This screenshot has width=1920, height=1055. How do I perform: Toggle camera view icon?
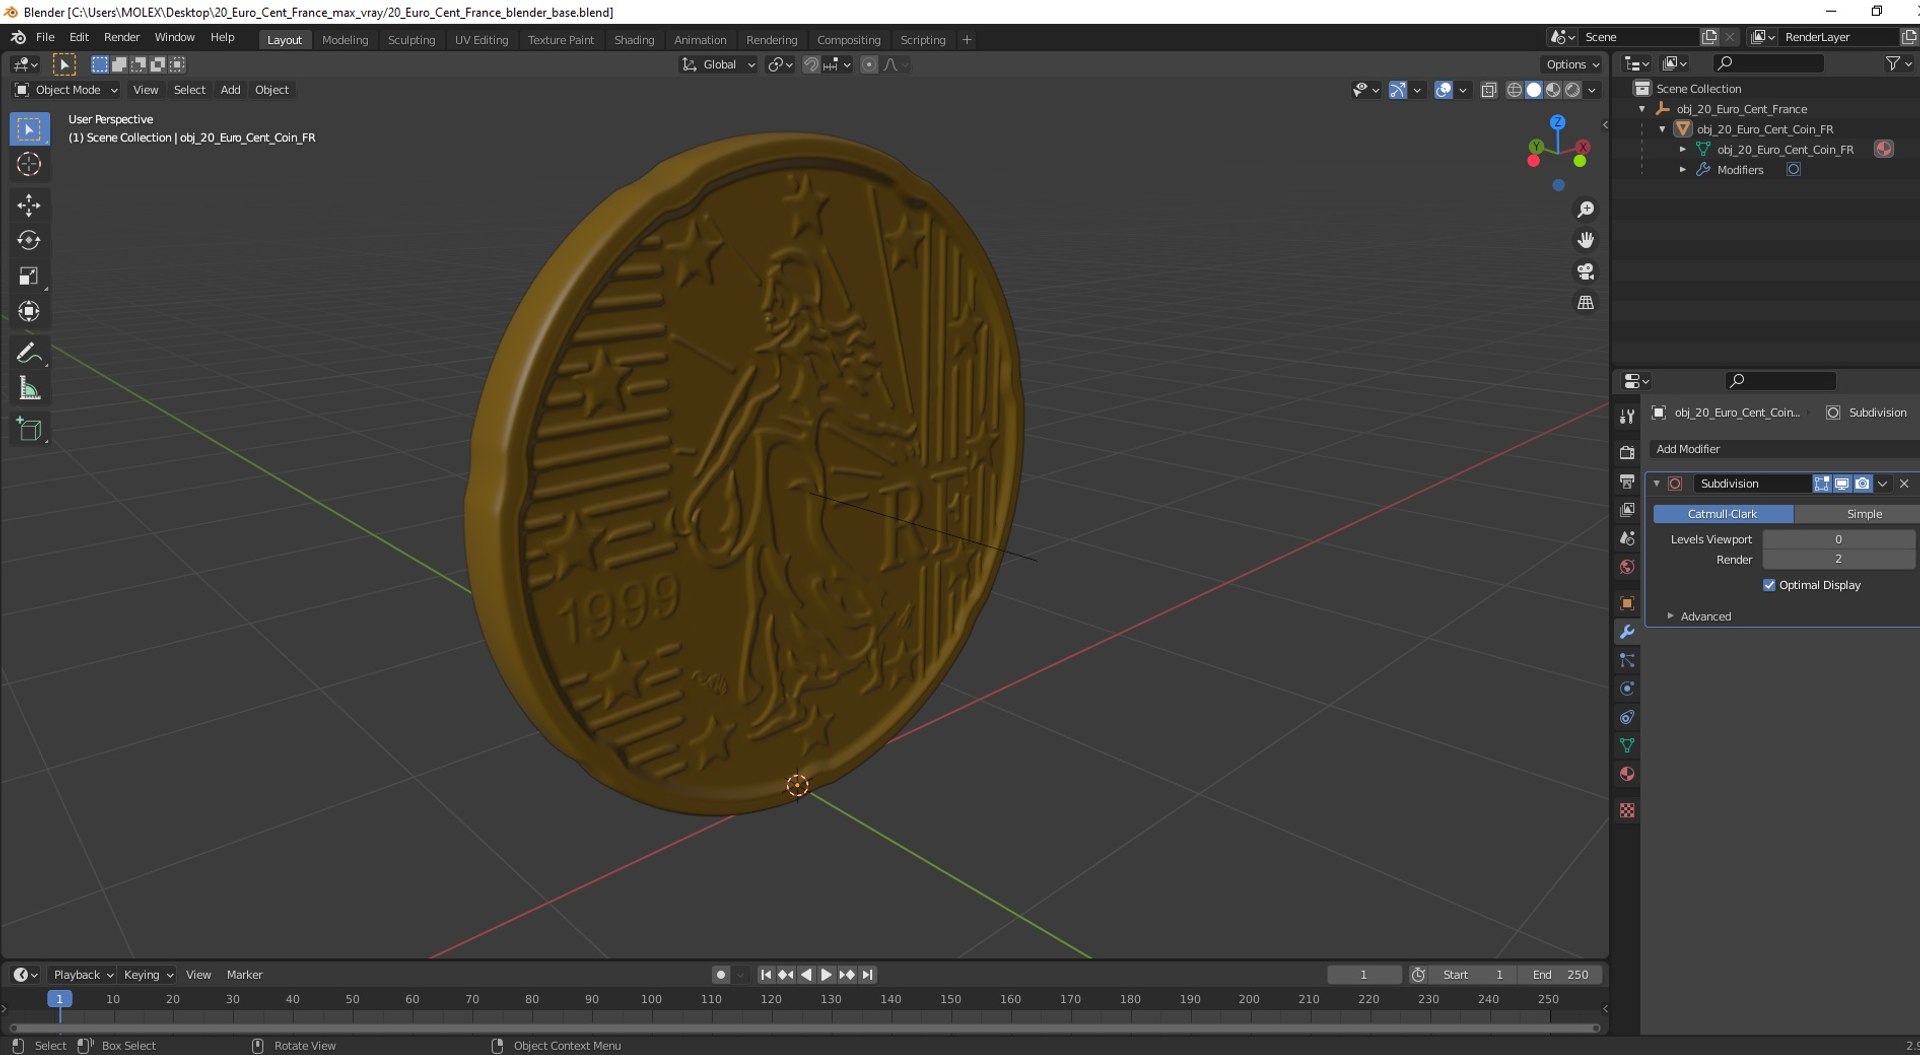(1586, 271)
